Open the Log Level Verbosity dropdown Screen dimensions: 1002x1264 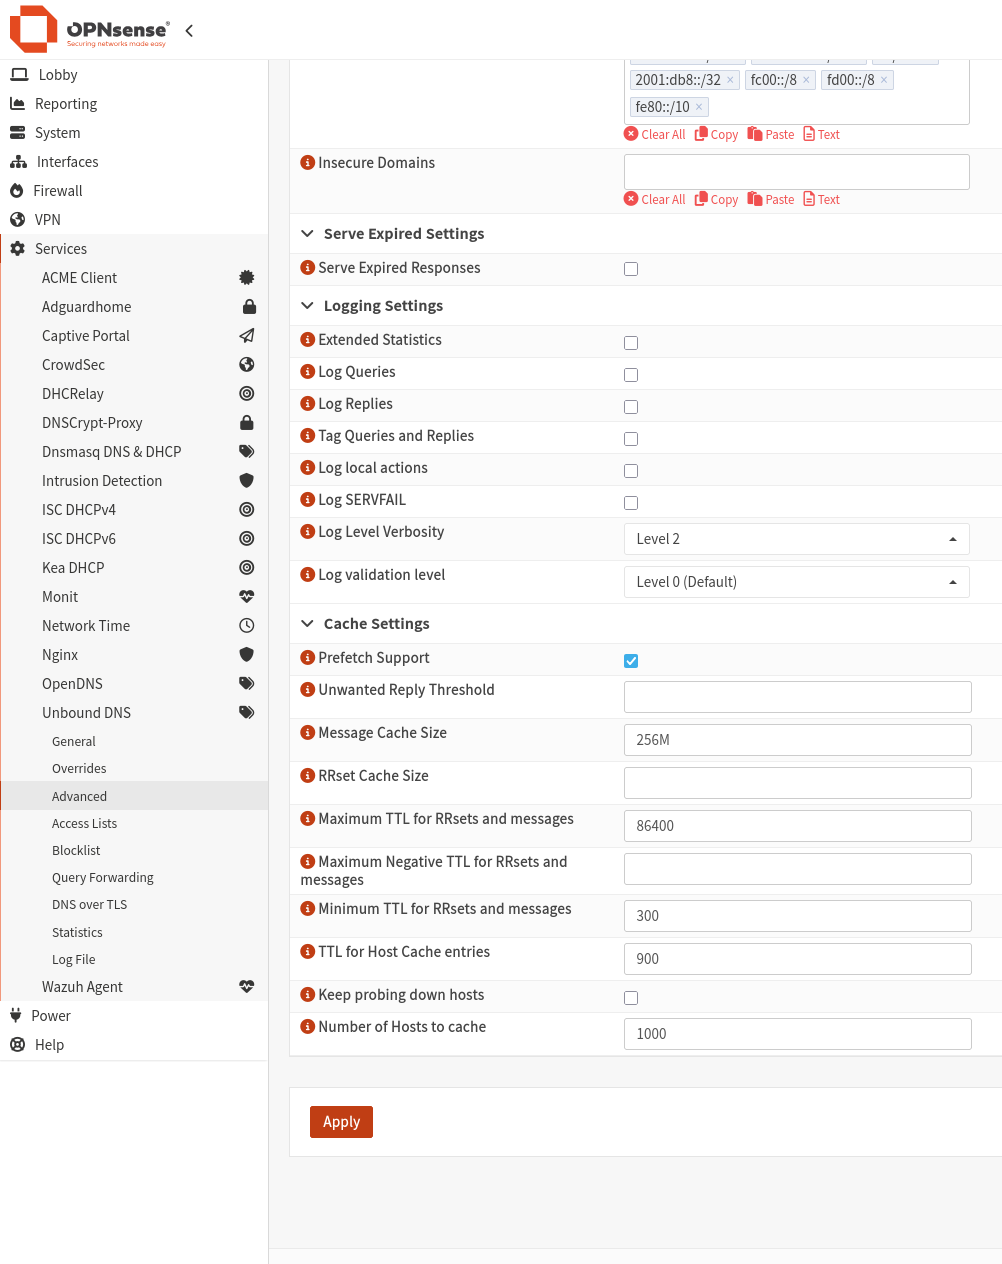(797, 539)
